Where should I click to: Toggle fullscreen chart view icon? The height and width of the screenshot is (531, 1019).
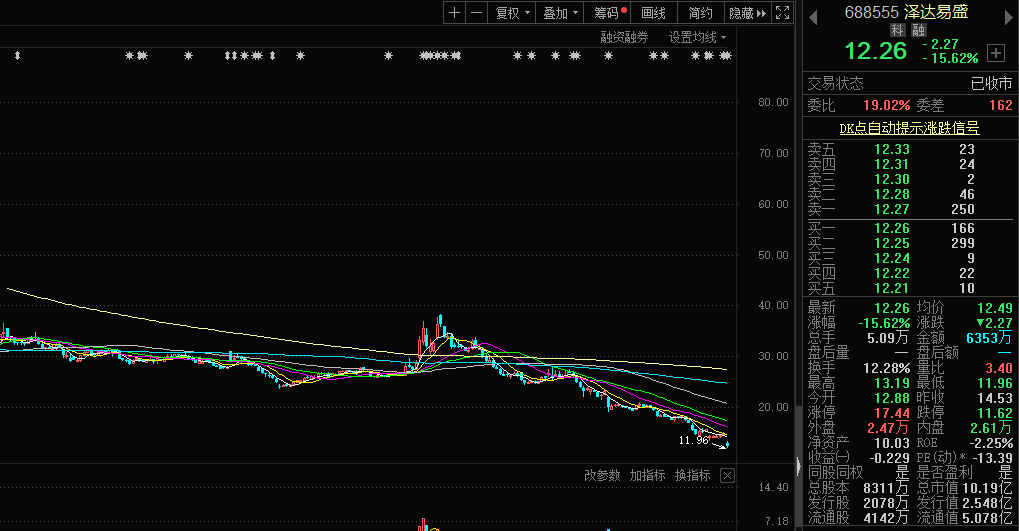pos(783,13)
